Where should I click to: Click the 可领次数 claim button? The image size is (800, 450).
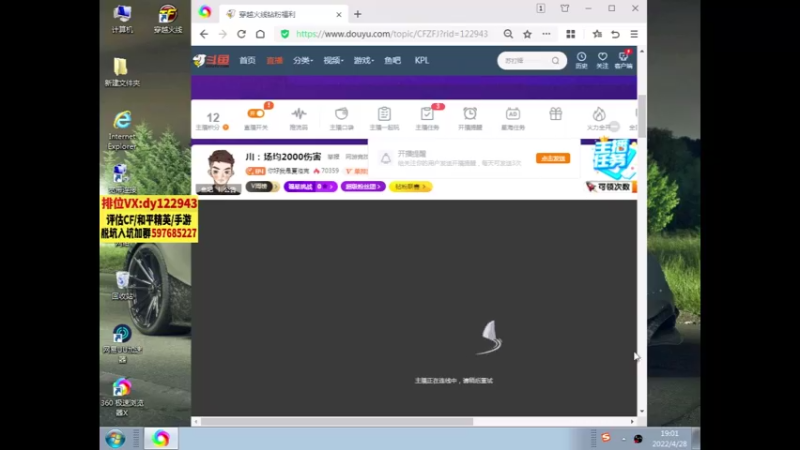point(611,187)
